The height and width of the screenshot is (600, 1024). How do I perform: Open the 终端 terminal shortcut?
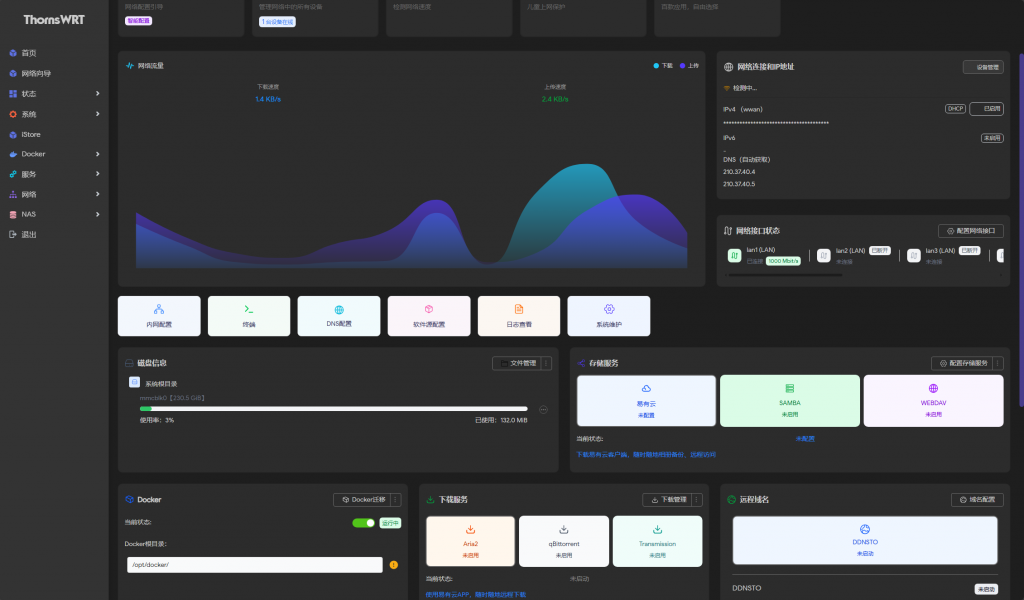[x=249, y=315]
